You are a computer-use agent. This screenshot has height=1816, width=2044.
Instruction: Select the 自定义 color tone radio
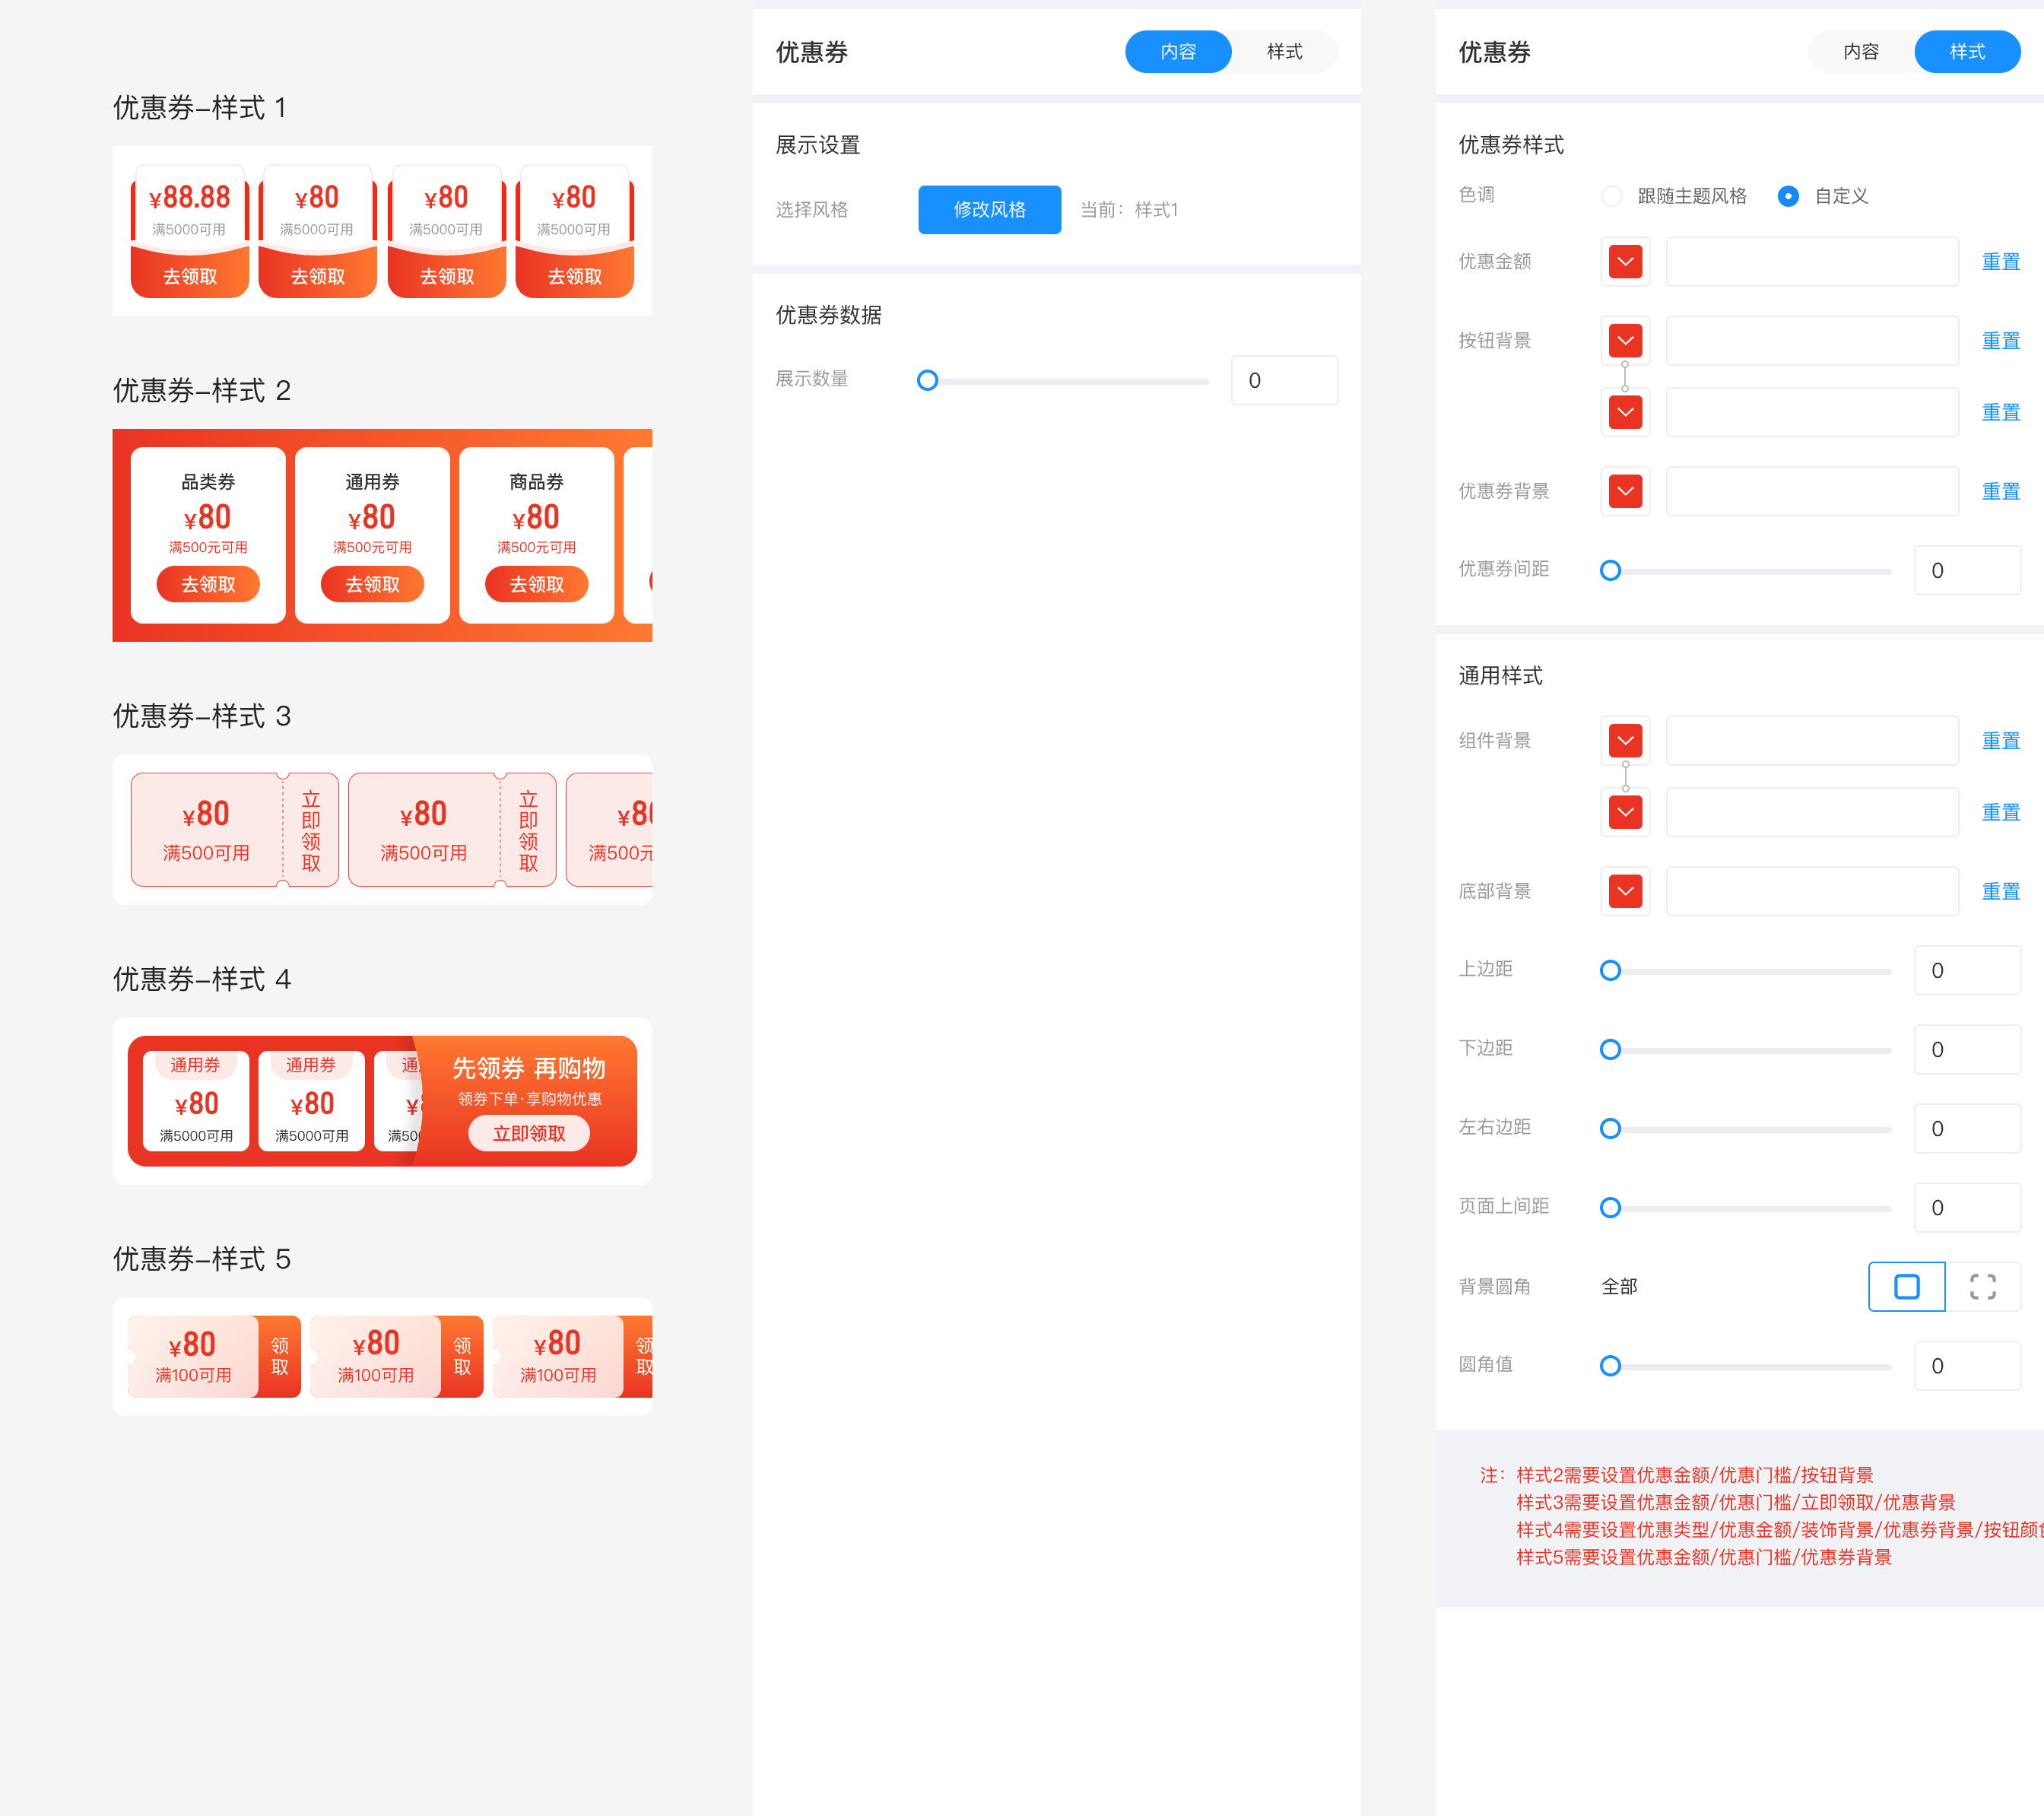[1788, 196]
